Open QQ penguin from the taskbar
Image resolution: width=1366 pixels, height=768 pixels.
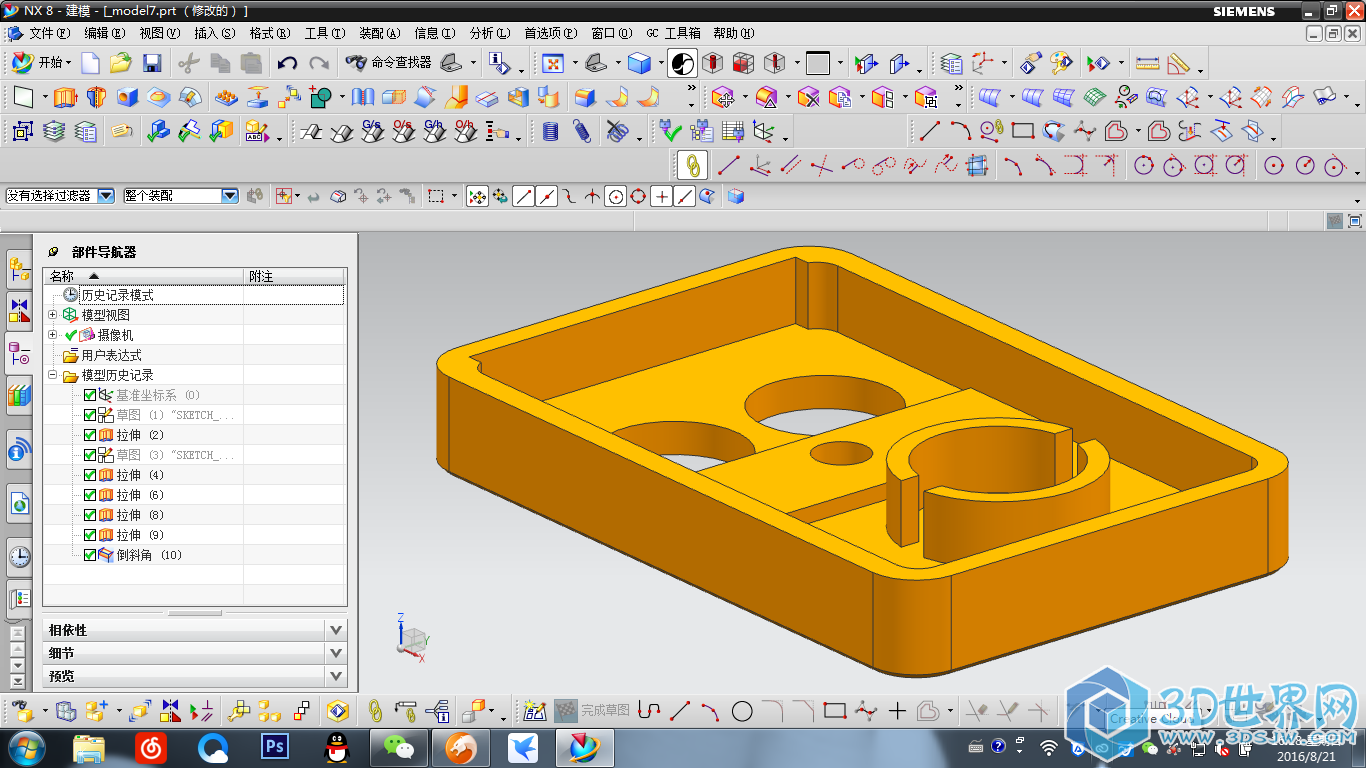pyautogui.click(x=336, y=746)
